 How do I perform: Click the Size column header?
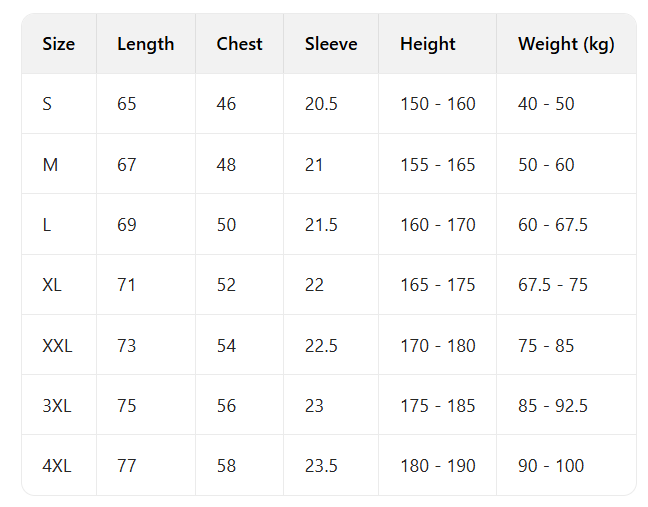[59, 44]
